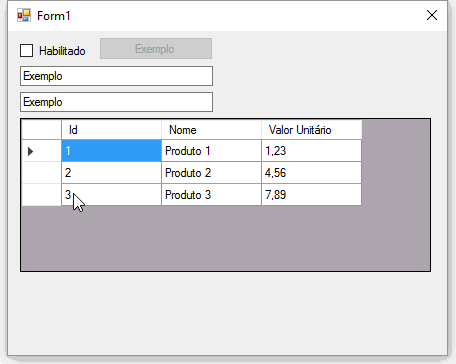Select the Produto 2 cell
The width and height of the screenshot is (456, 364).
211,173
